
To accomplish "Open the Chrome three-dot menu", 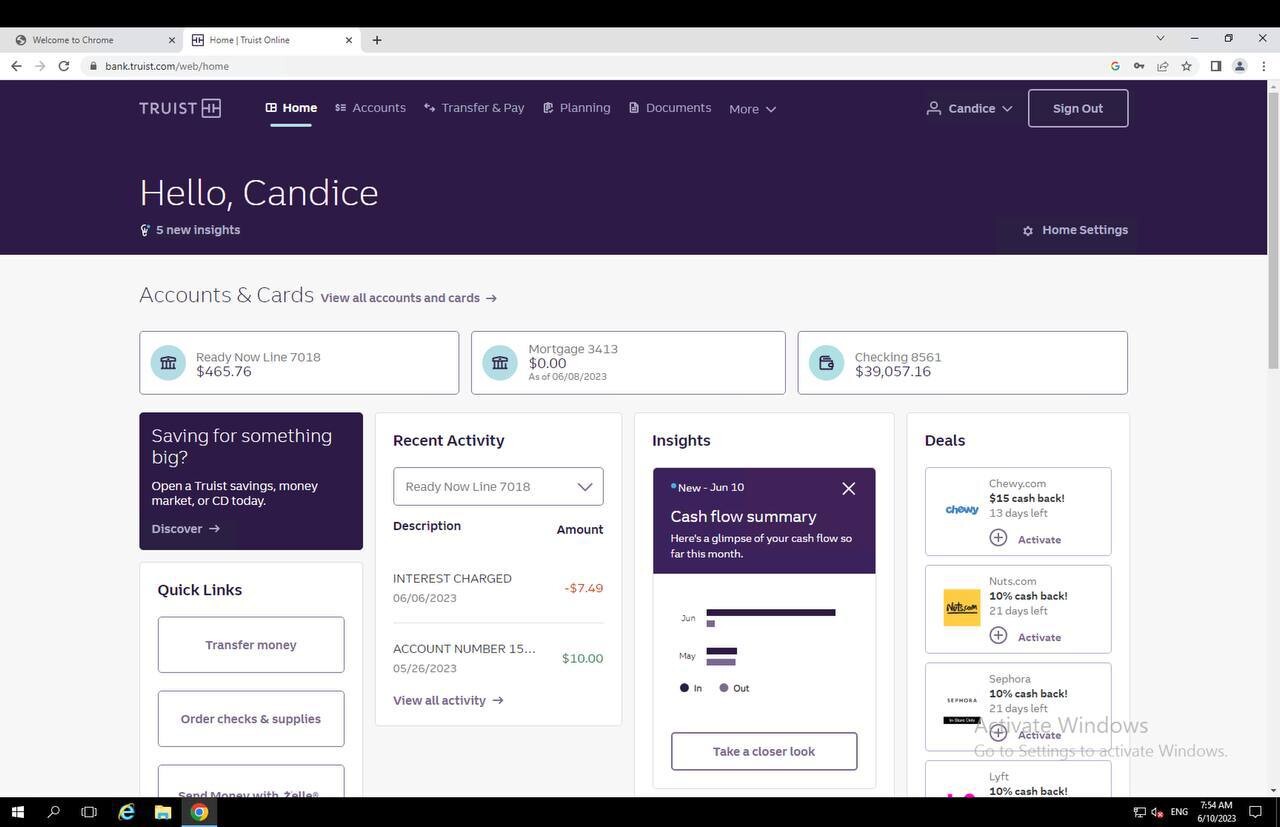I will tap(1264, 66).
